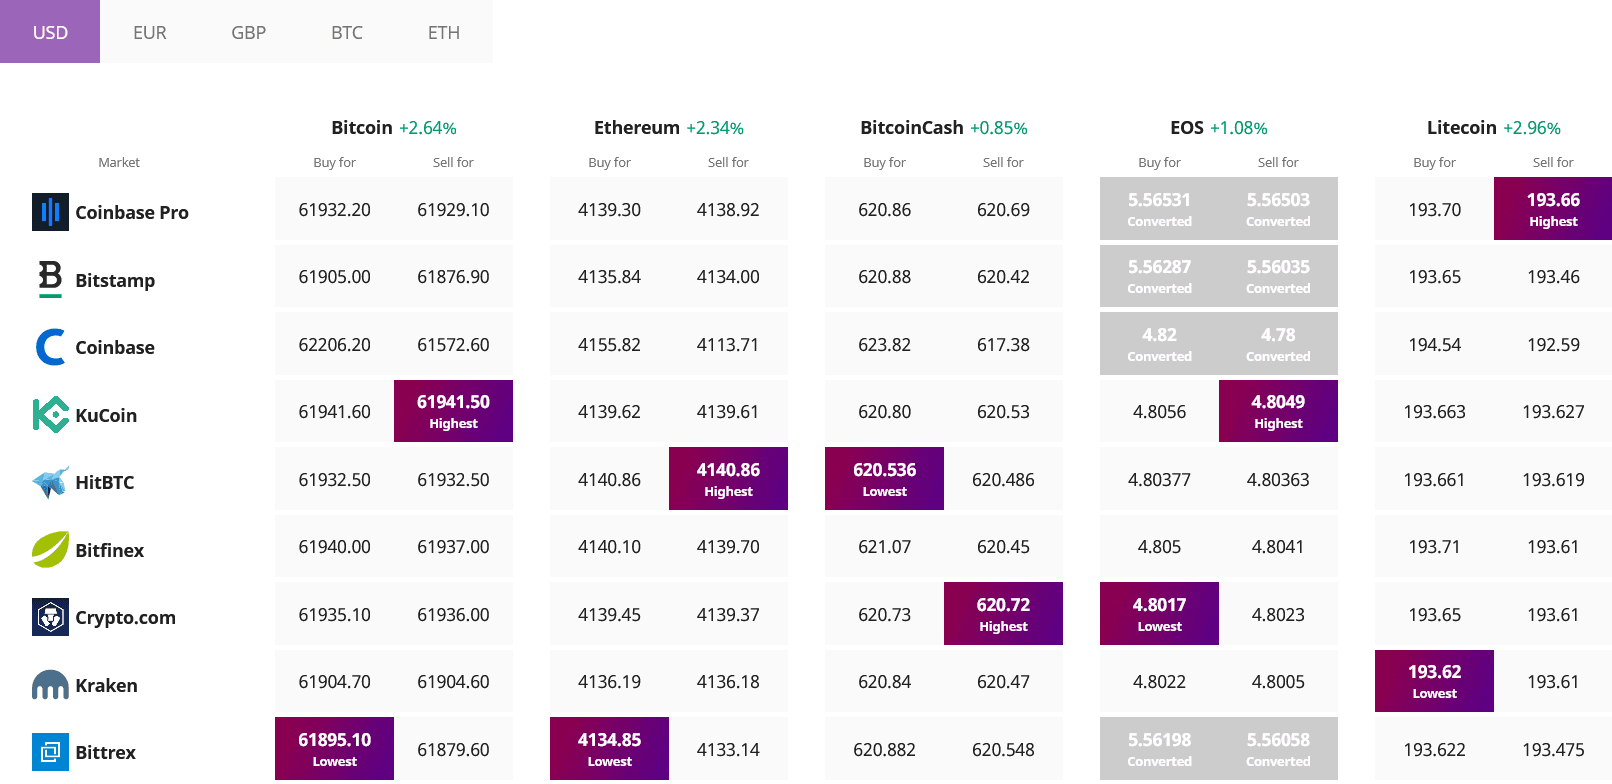Image resolution: width=1612 pixels, height=784 pixels.
Task: Click Coinbase Bitcoin buy price 62206.20
Action: point(334,344)
